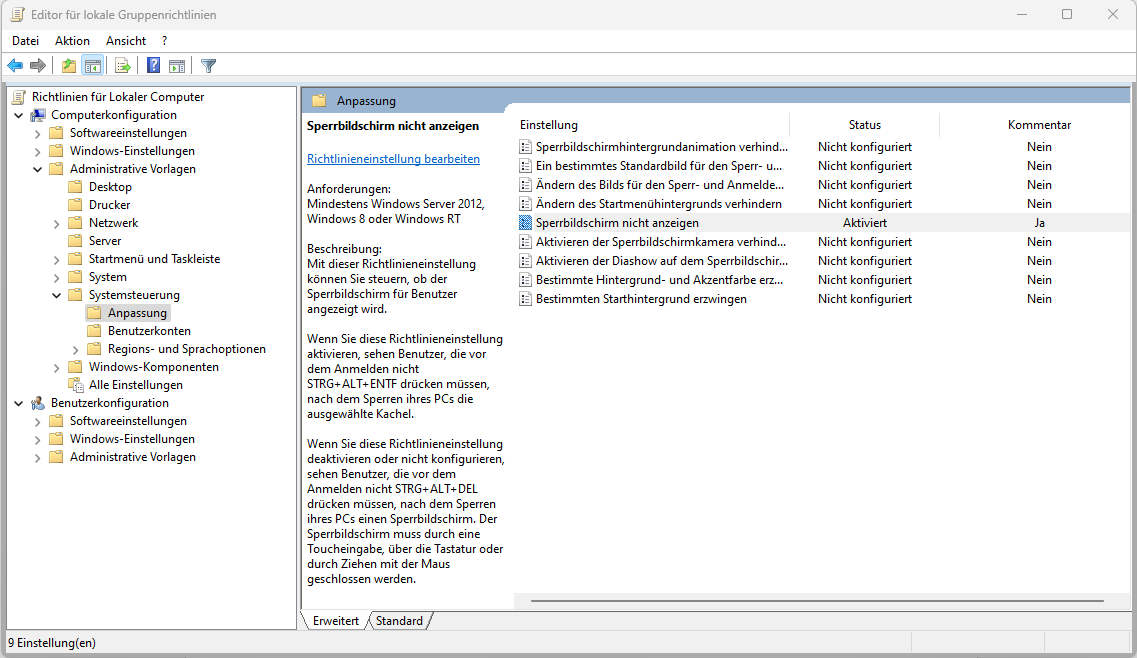Expand the Startmenü und Taskleiste node
This screenshot has height=658, width=1137.
[57, 259]
